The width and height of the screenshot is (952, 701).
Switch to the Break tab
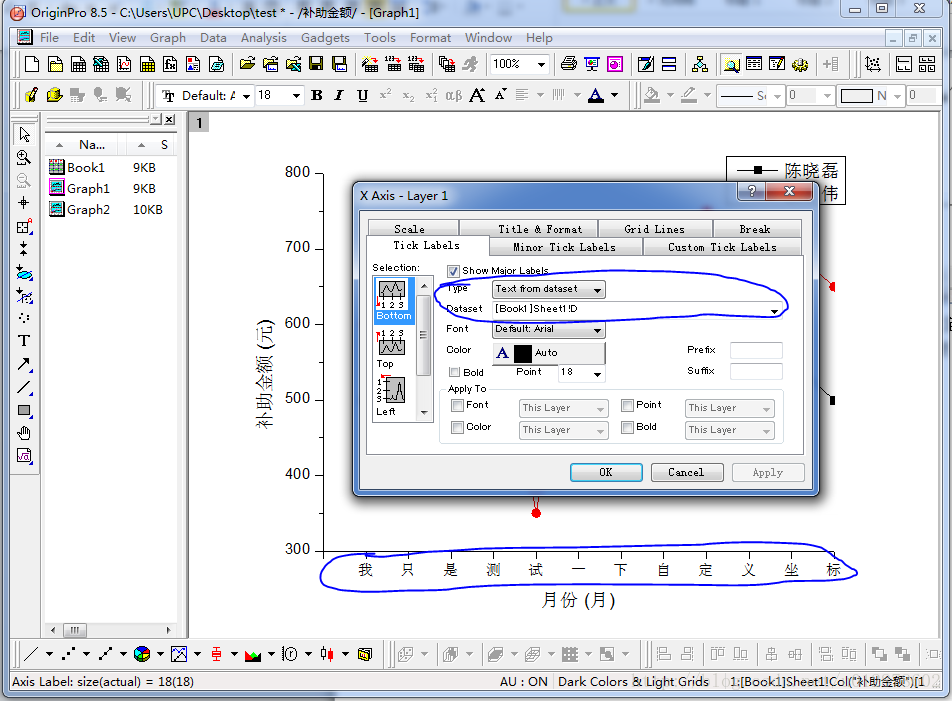(755, 229)
